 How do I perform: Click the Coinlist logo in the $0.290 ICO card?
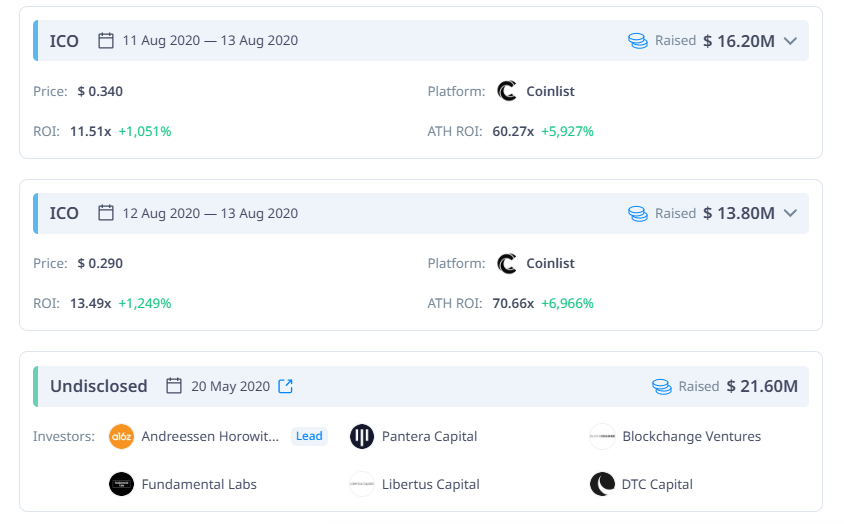tap(507, 263)
